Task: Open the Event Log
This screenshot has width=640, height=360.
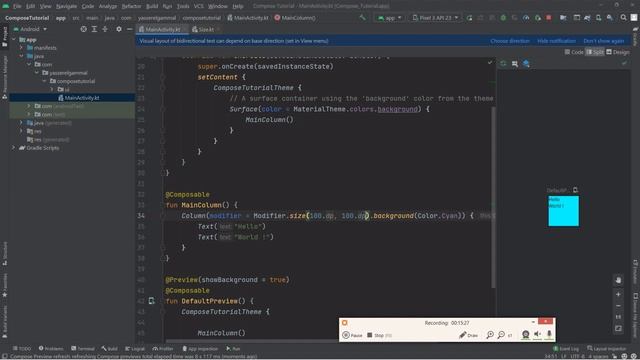Action: [x=566, y=349]
